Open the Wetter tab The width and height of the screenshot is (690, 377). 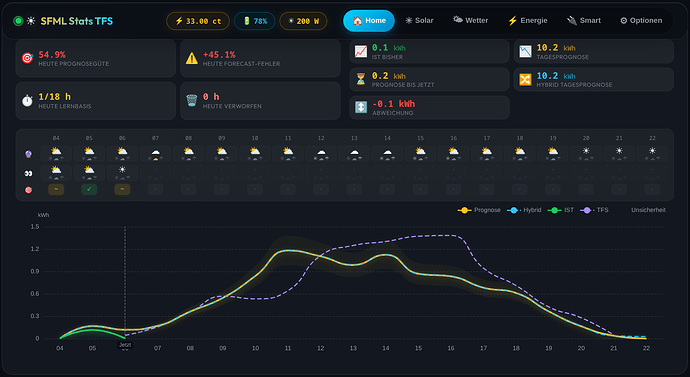click(x=470, y=21)
